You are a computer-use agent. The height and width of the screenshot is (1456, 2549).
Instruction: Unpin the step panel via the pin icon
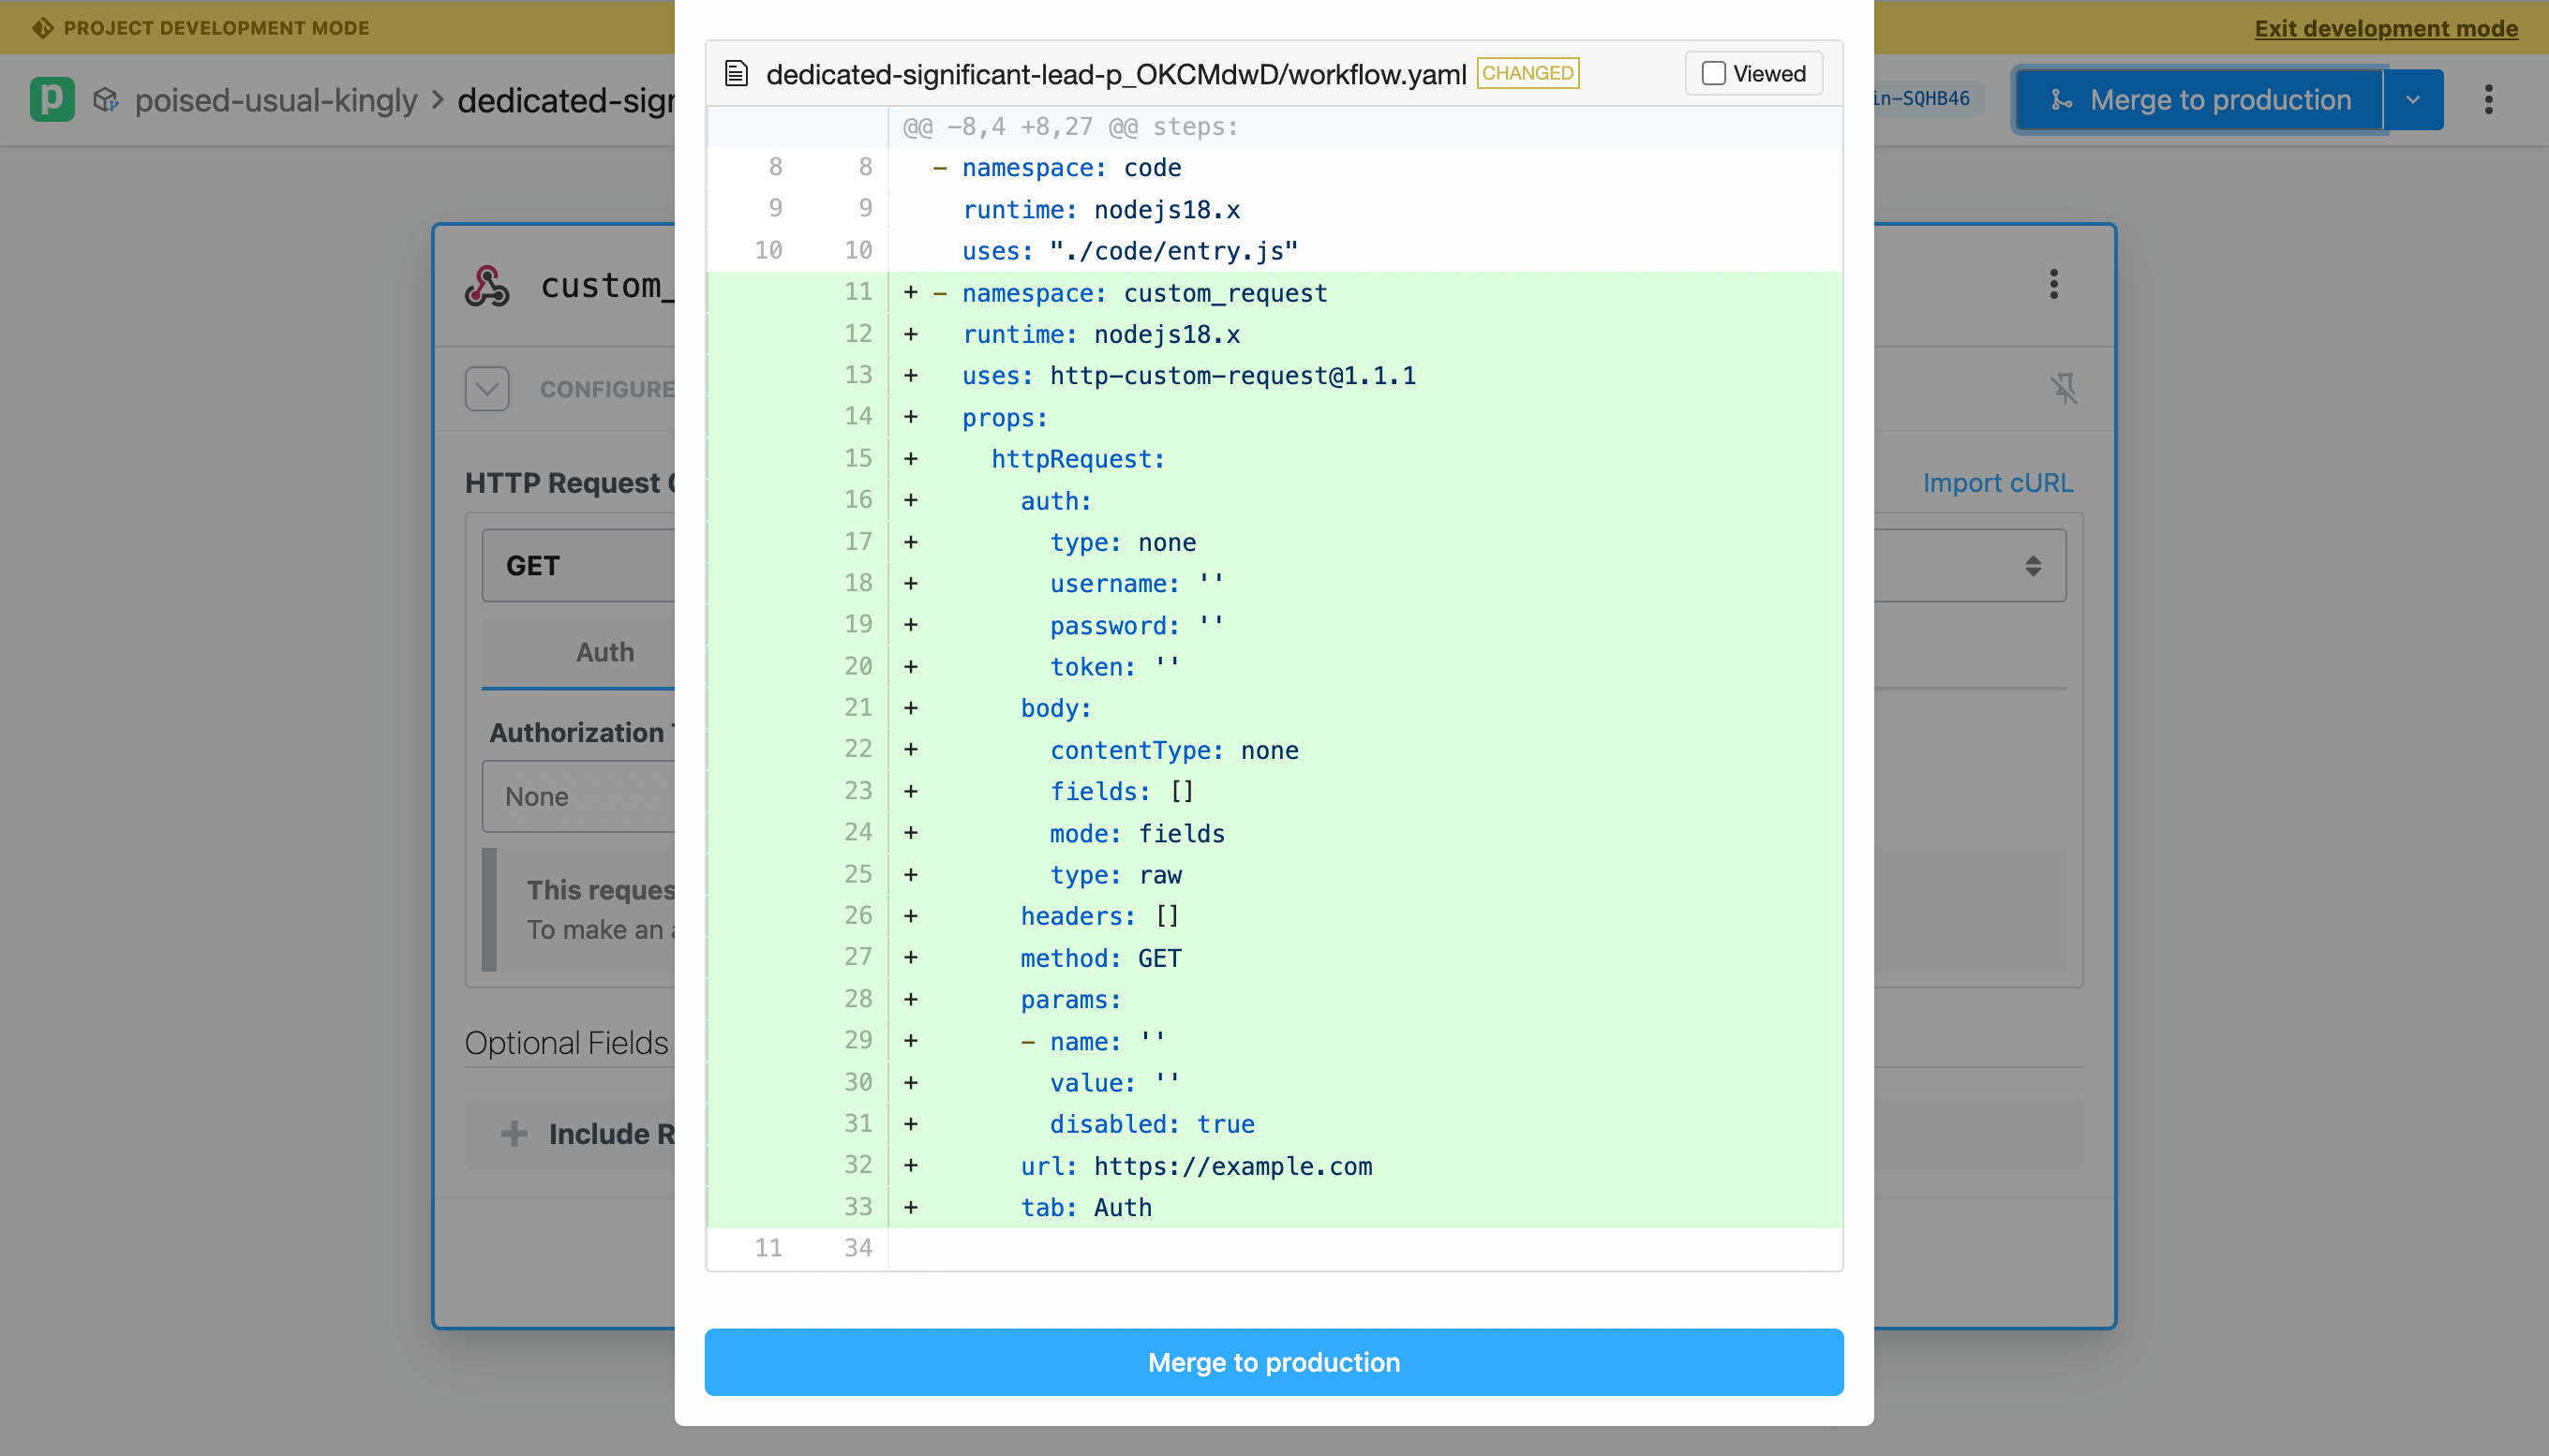(x=2063, y=388)
